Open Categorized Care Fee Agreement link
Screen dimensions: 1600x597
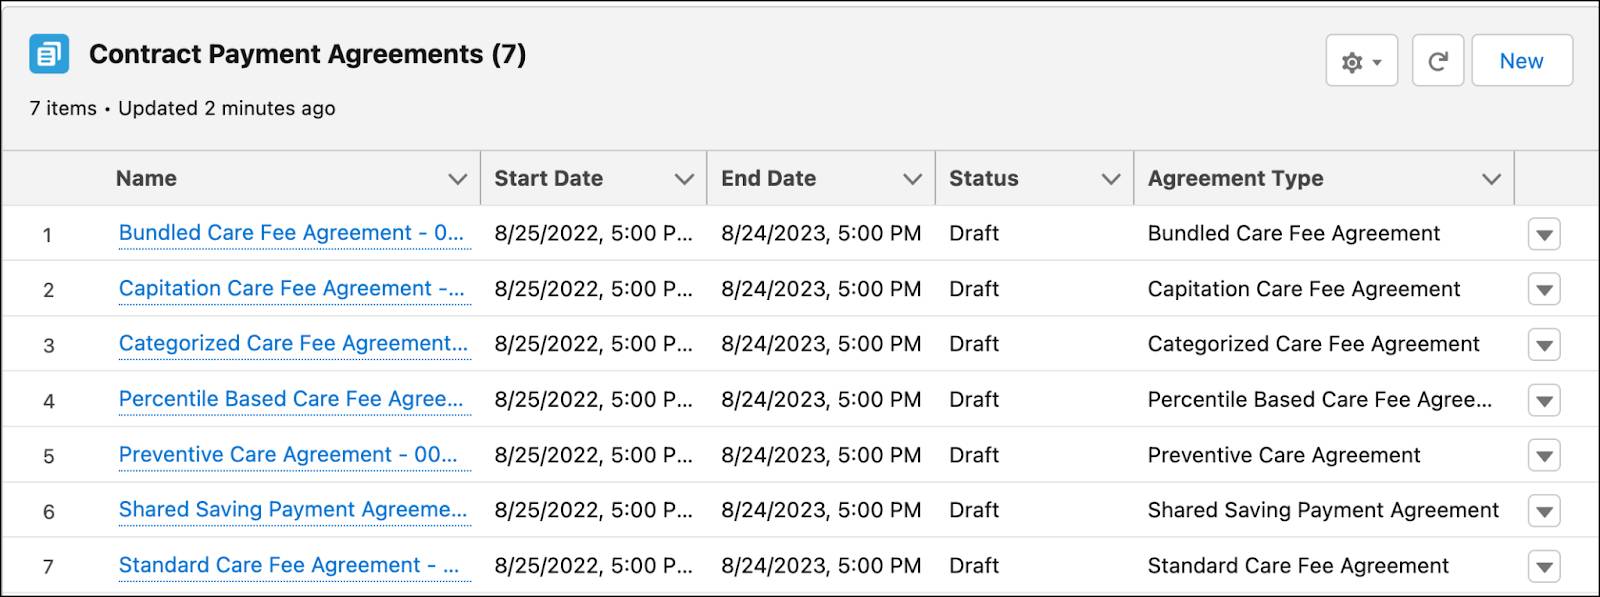293,344
